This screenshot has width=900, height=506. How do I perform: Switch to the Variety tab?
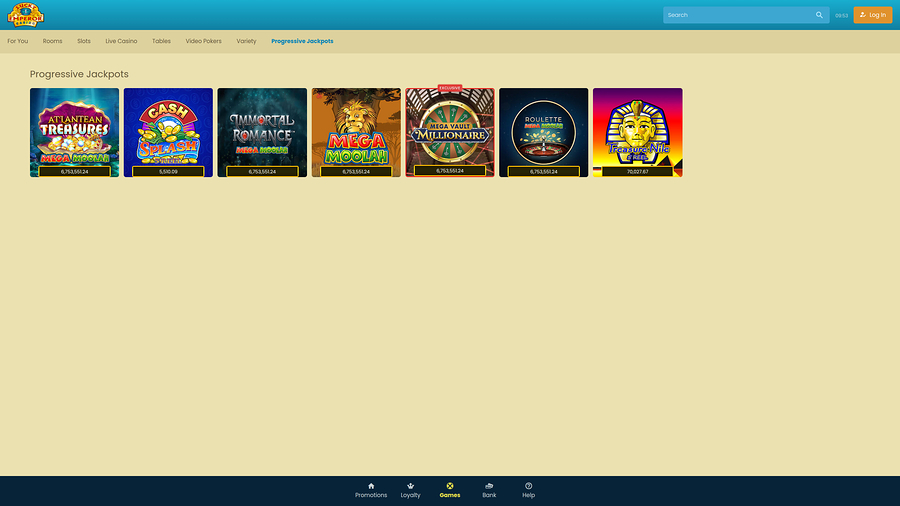(246, 41)
